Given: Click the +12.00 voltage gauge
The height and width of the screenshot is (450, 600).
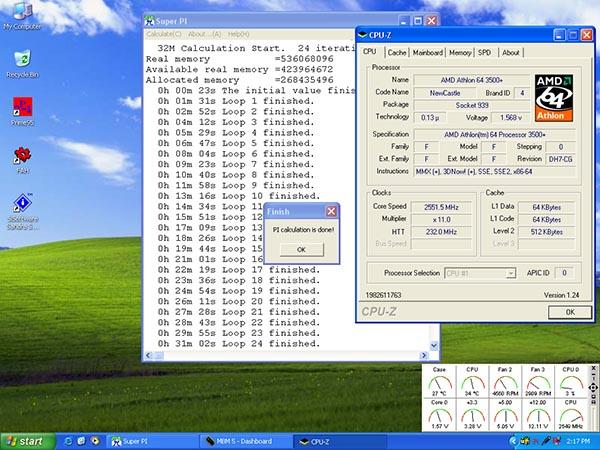Looking at the screenshot, I should point(538,414).
